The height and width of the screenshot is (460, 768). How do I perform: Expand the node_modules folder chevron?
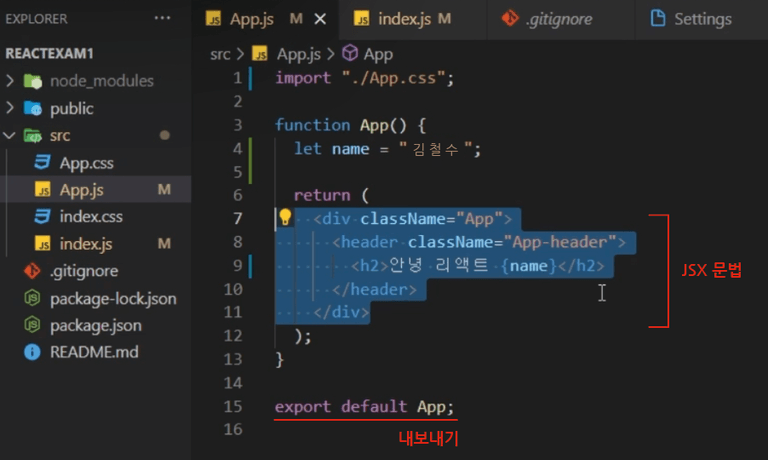pos(10,81)
